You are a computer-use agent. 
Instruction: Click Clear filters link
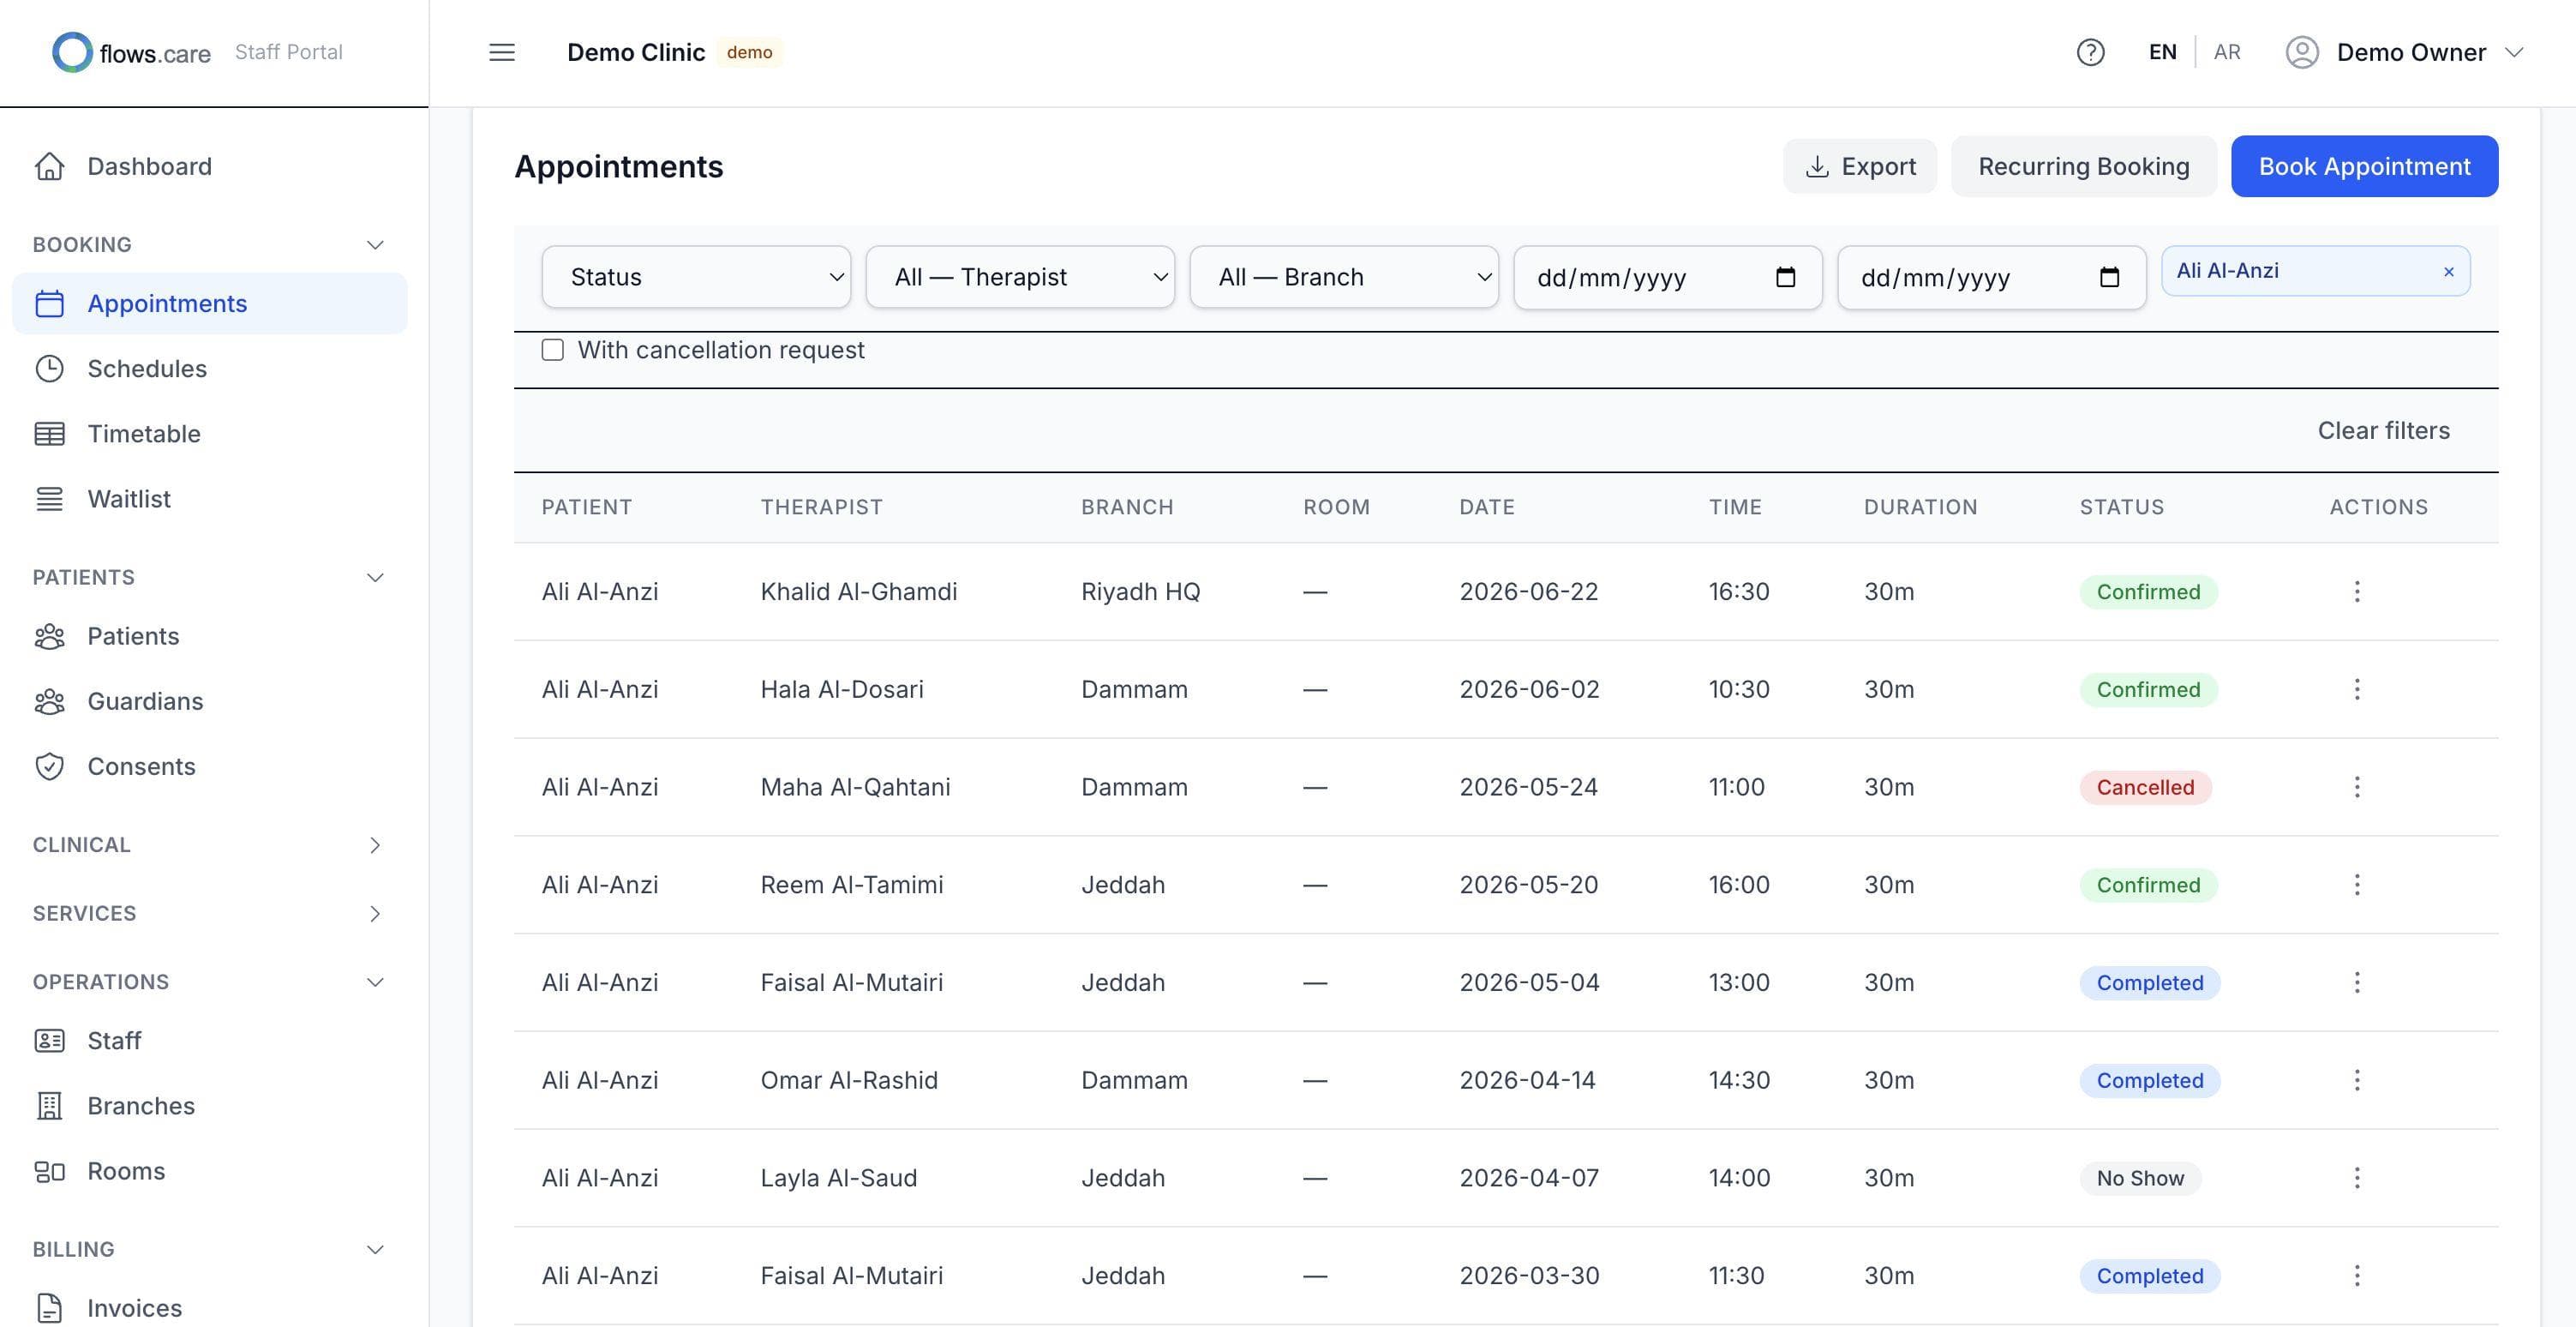click(2383, 430)
